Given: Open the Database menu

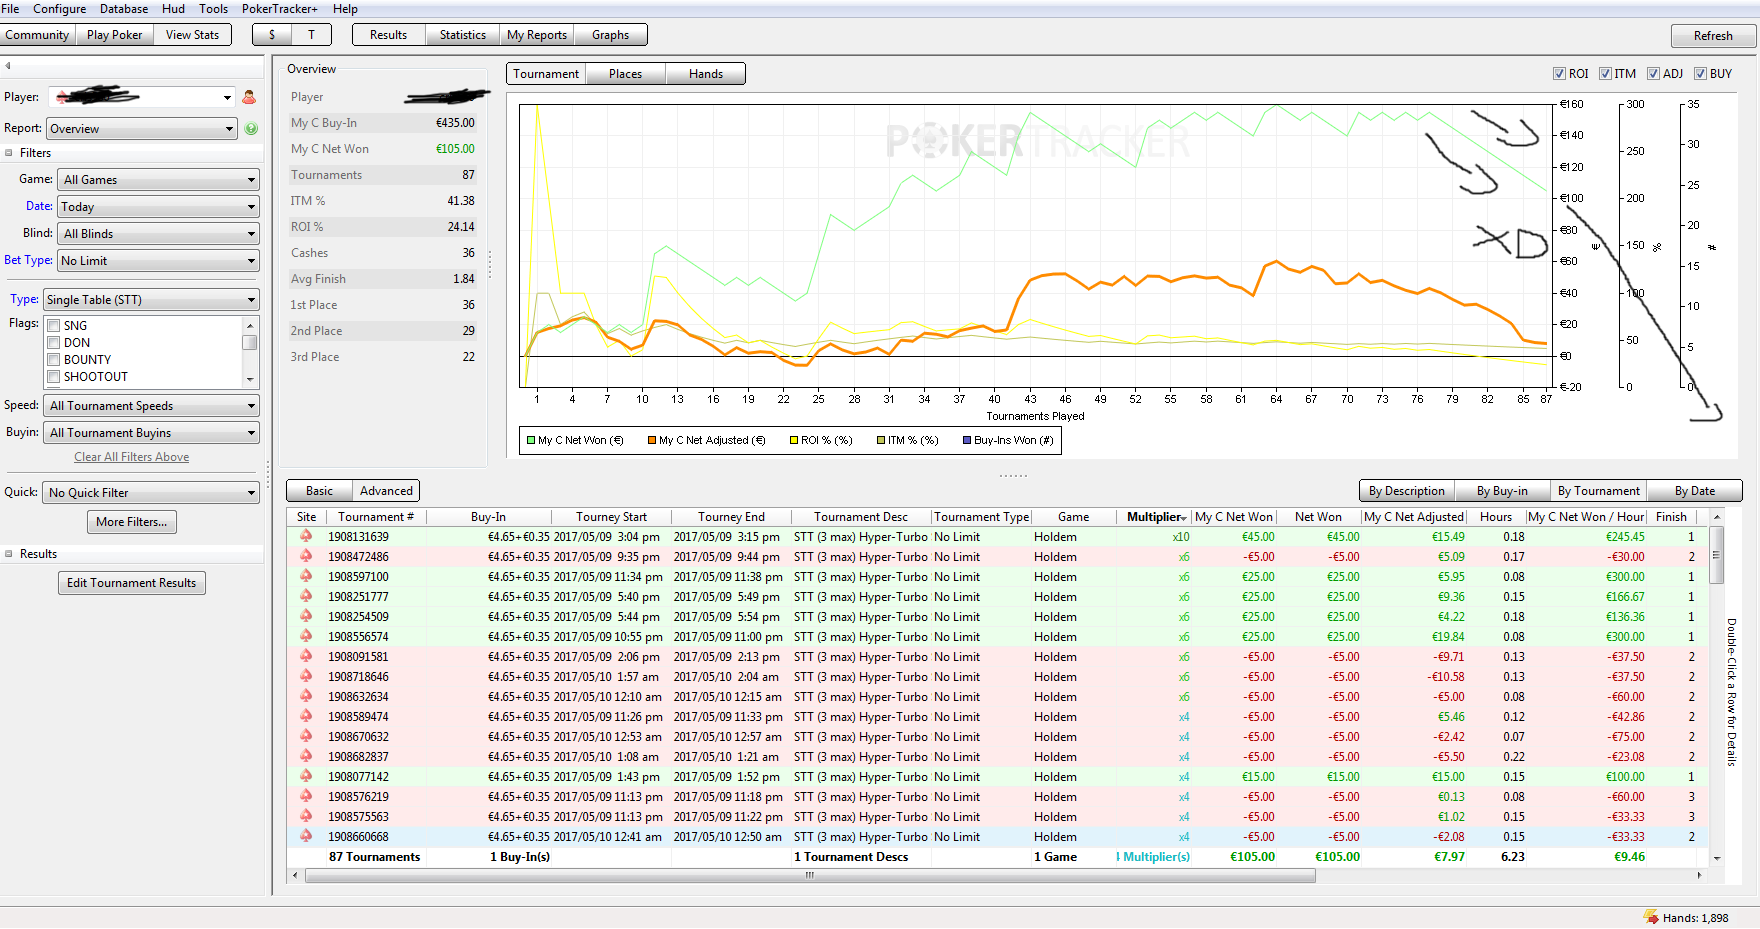Looking at the screenshot, I should (124, 9).
